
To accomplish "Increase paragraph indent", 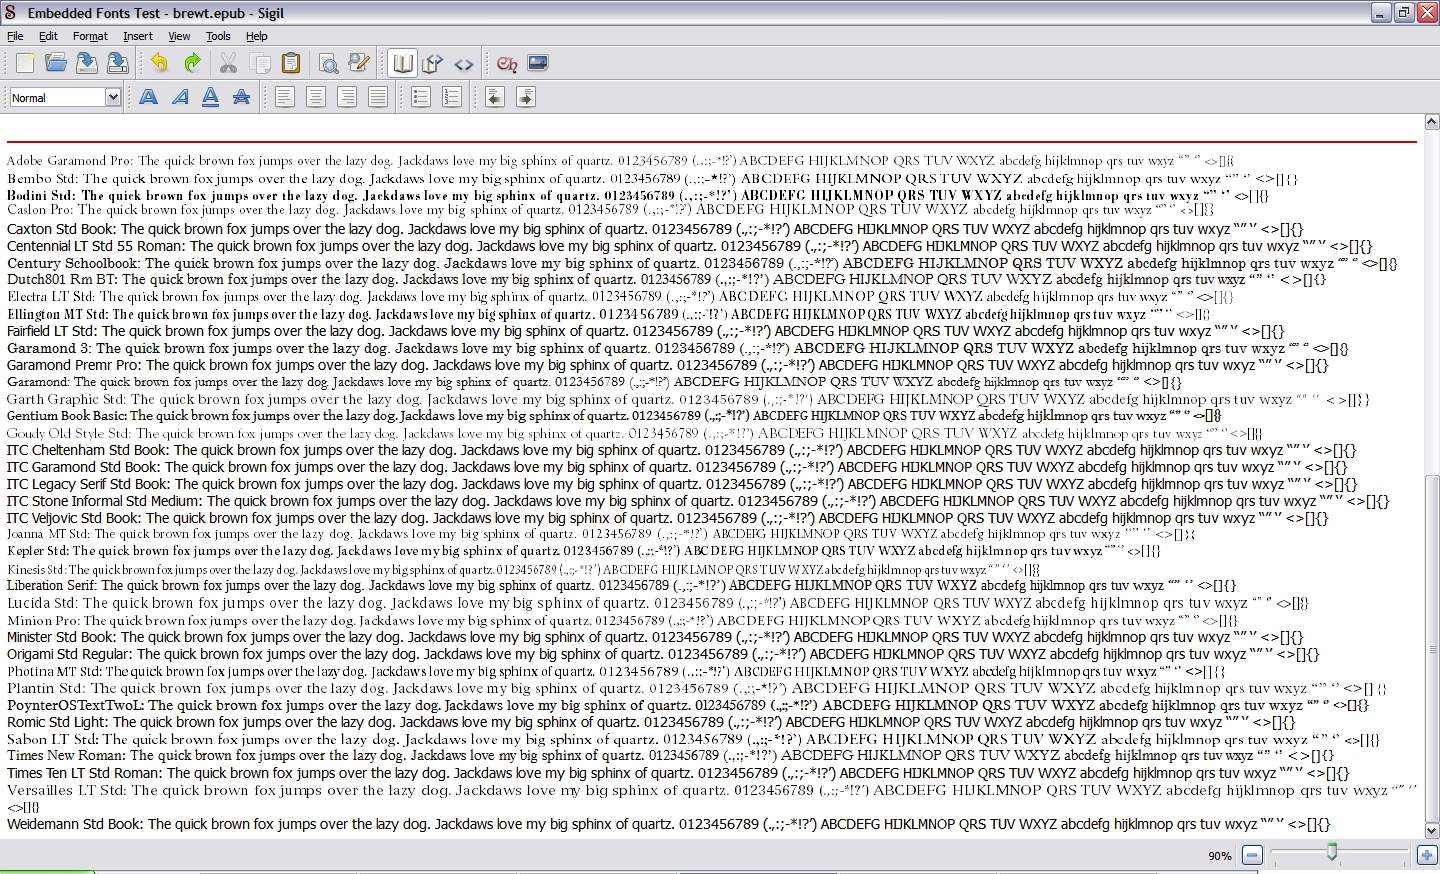I will 526,97.
